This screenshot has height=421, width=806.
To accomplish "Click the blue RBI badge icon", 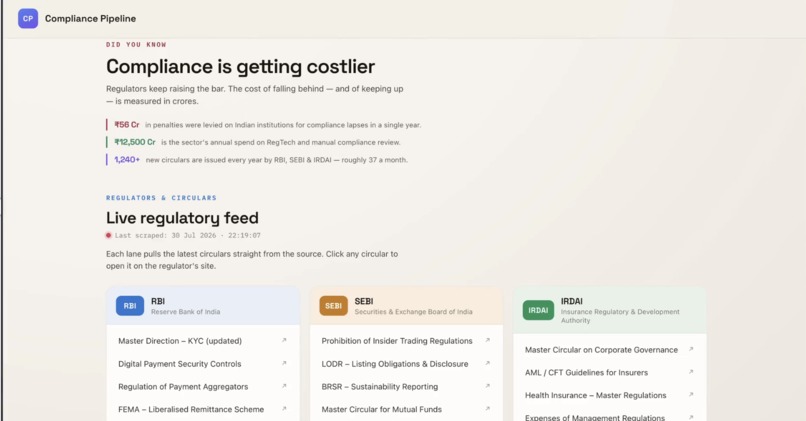I will [x=130, y=306].
